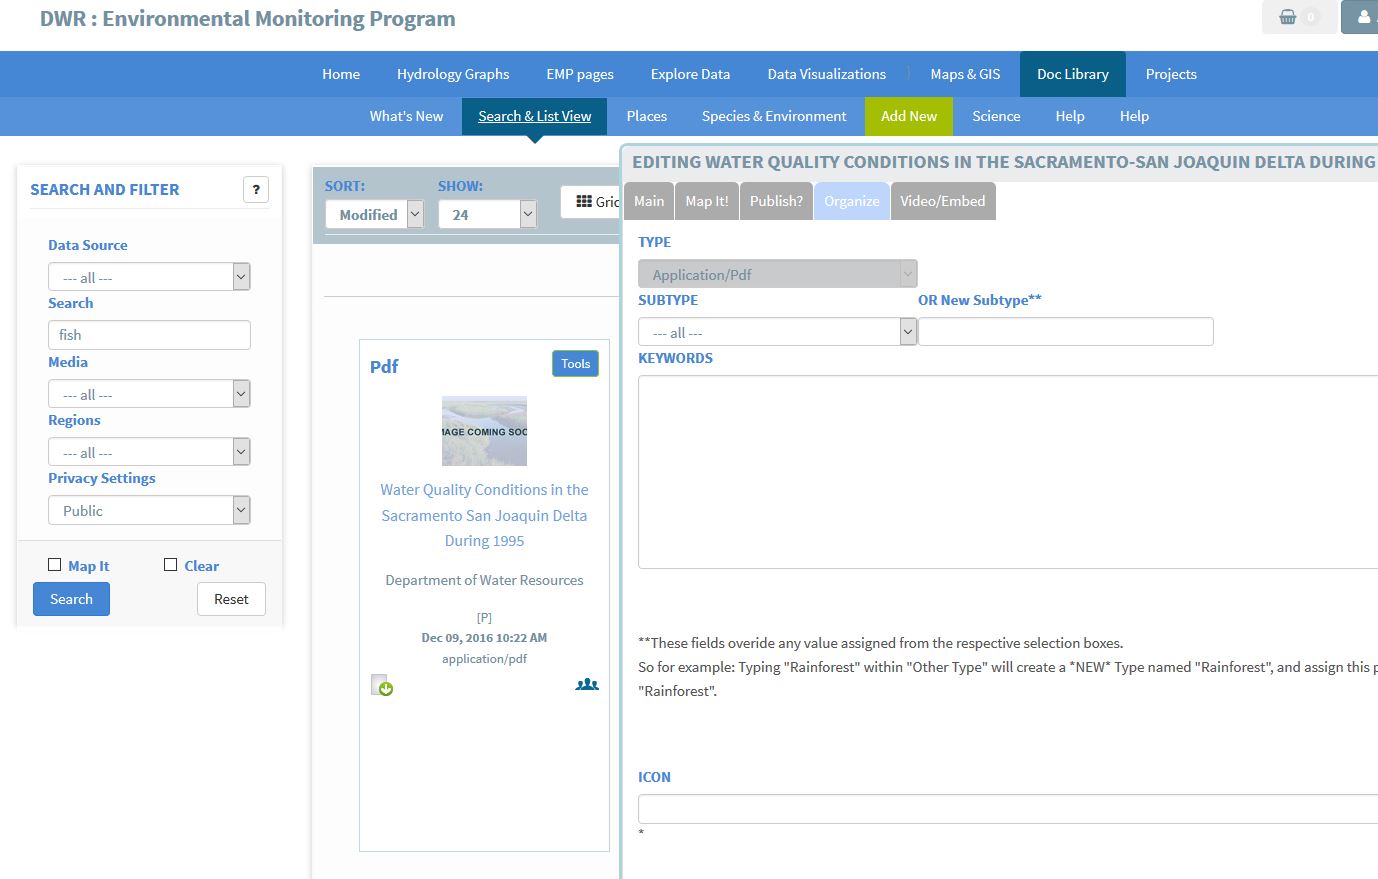Switch to the Map It! tab
Screen dimensions: 1378x879
pos(706,201)
